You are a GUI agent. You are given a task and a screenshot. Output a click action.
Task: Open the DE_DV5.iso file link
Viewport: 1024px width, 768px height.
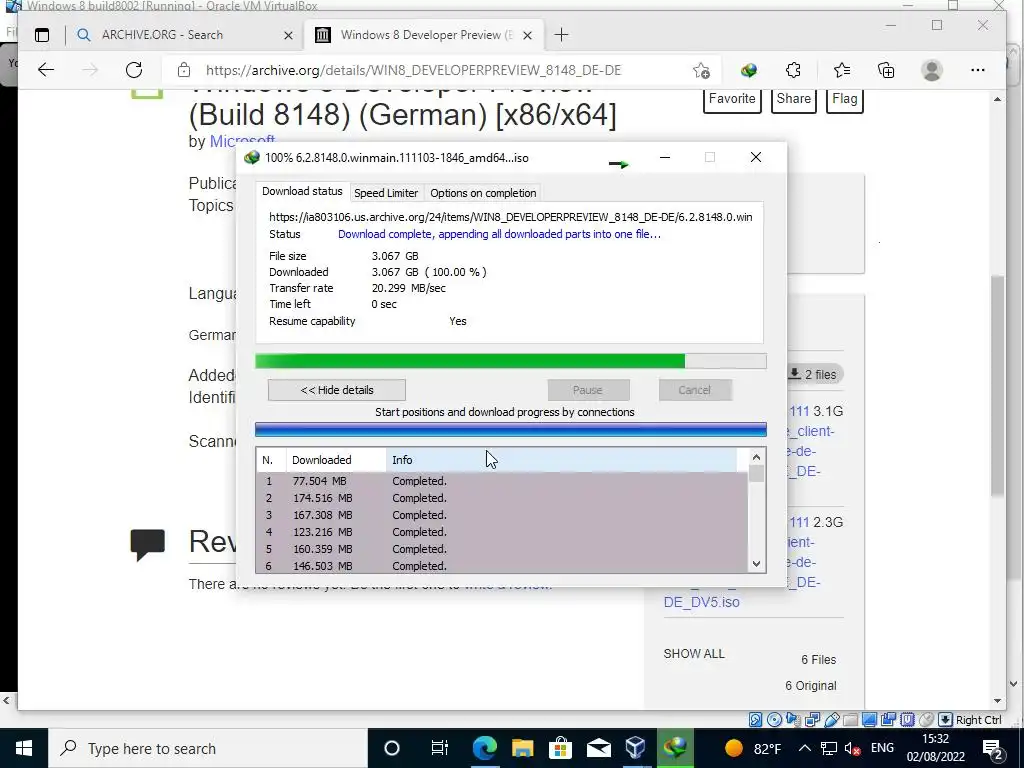tap(701, 602)
